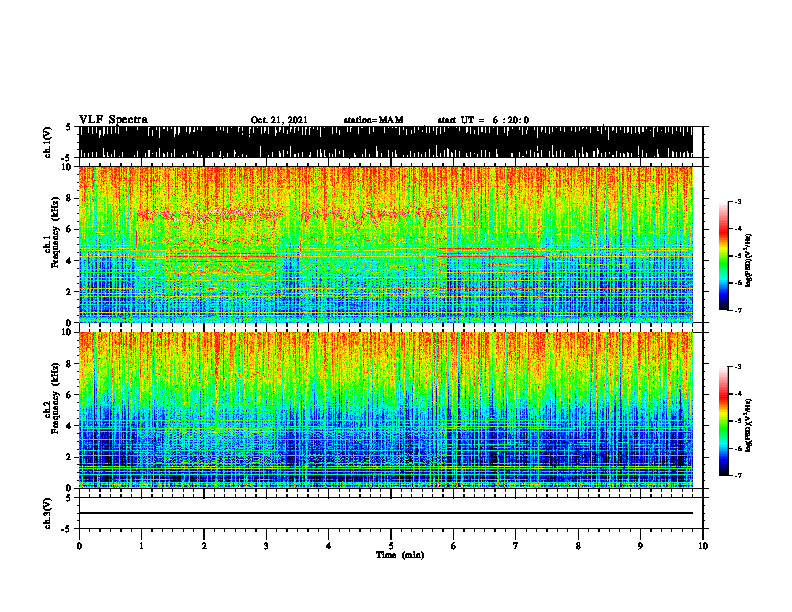The width and height of the screenshot is (792, 612).
Task: Click the ch.2 color scale bar
Action: coord(723,421)
